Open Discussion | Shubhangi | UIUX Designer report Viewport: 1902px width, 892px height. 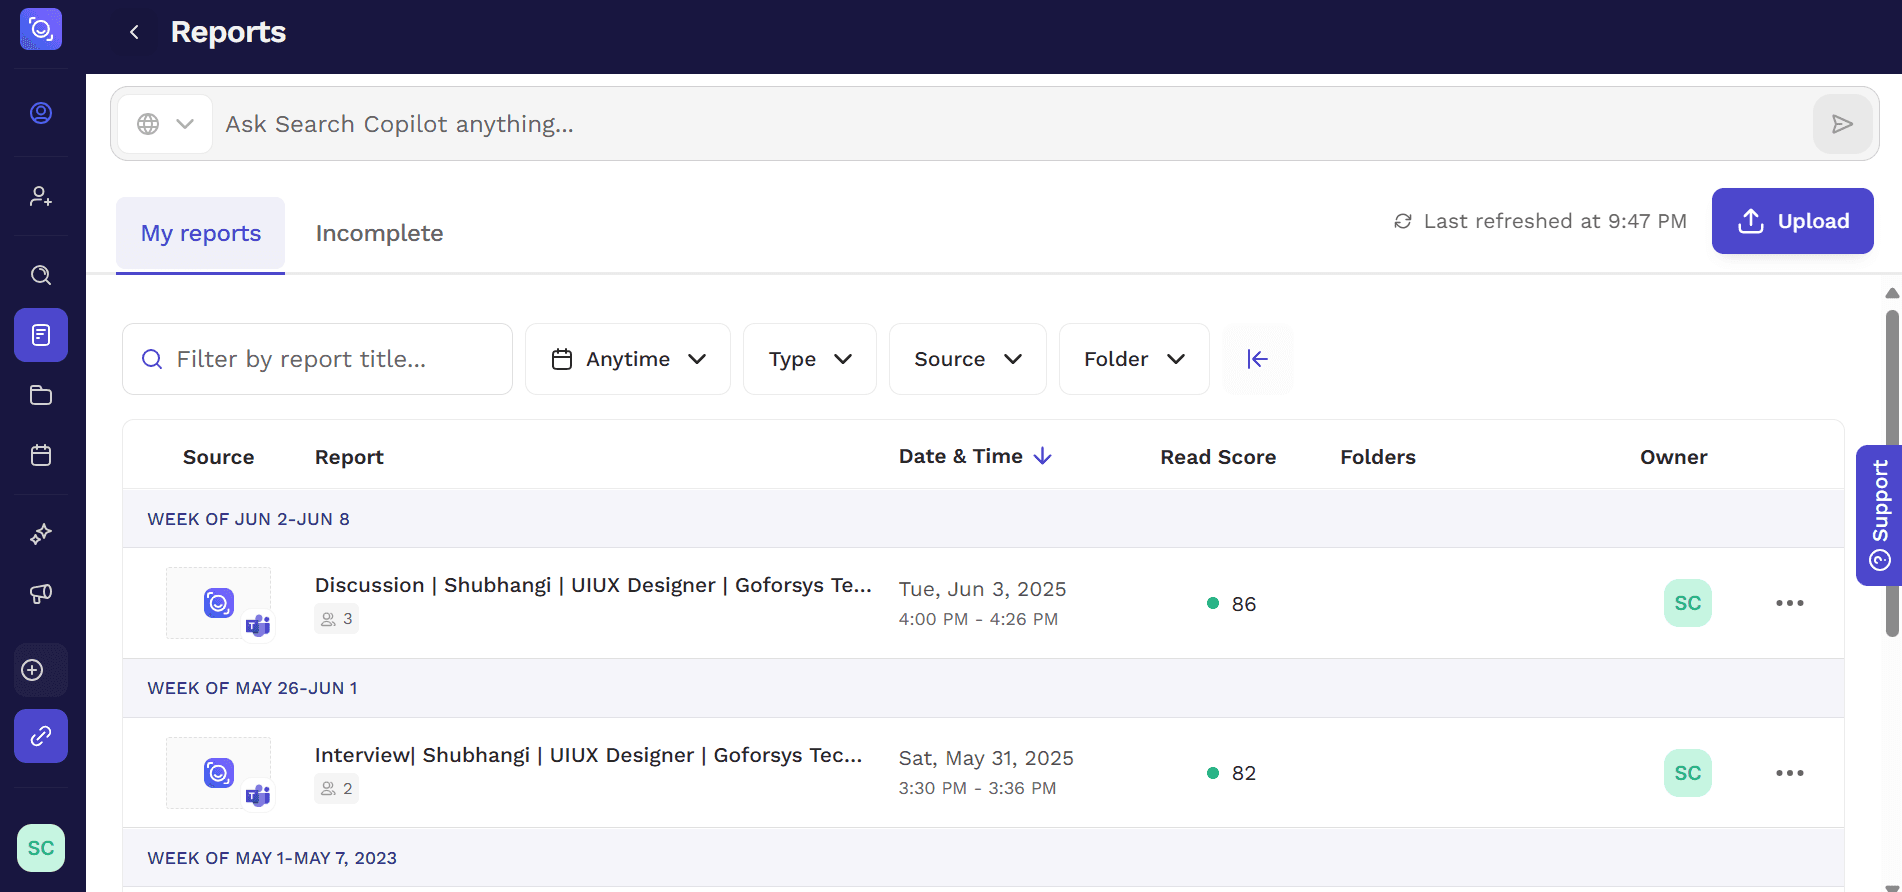(x=593, y=585)
